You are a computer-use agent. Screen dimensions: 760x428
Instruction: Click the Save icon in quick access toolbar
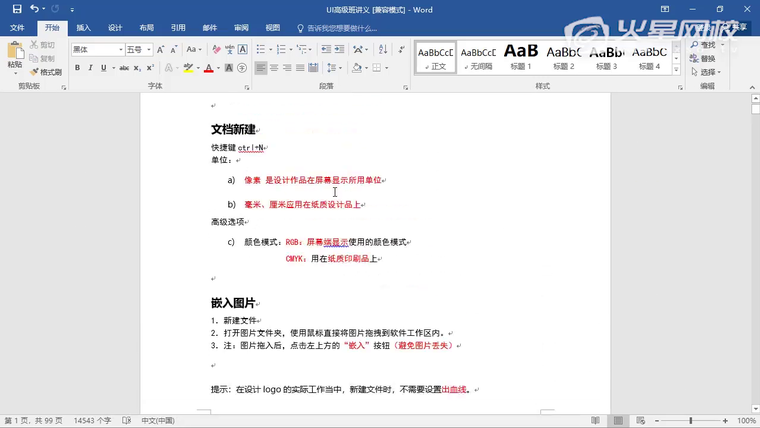[17, 9]
